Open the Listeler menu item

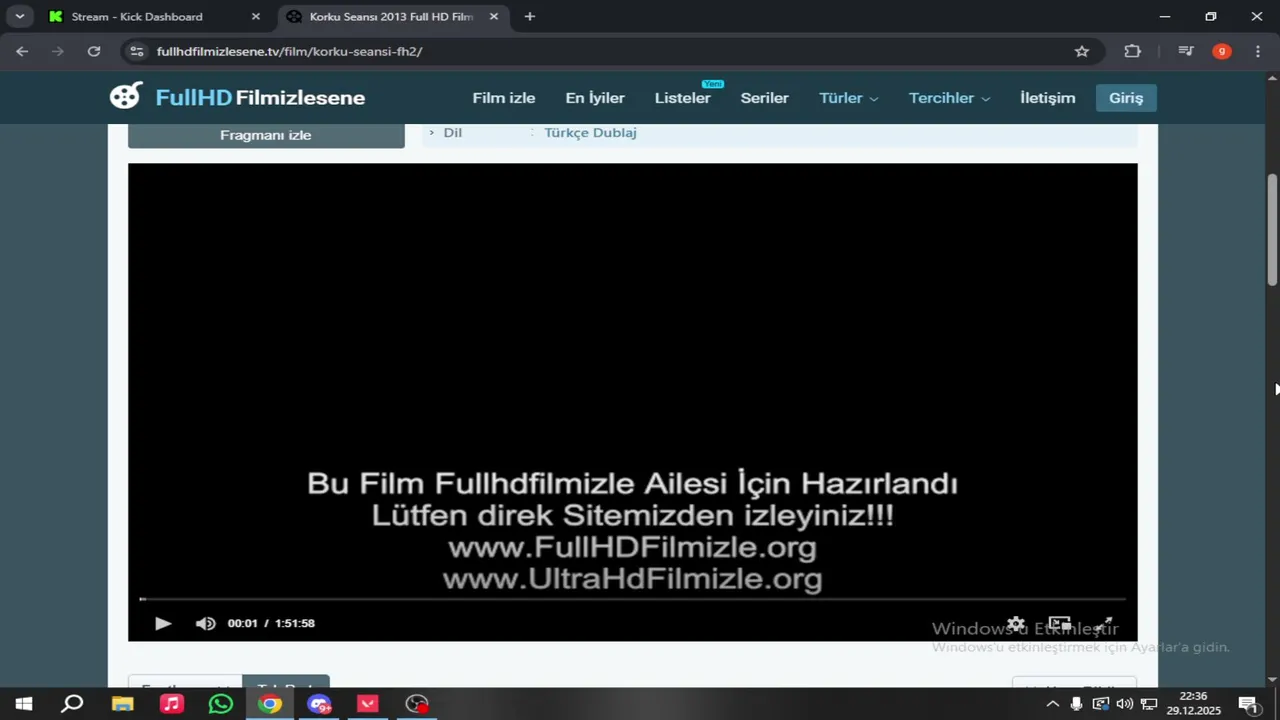pos(683,98)
